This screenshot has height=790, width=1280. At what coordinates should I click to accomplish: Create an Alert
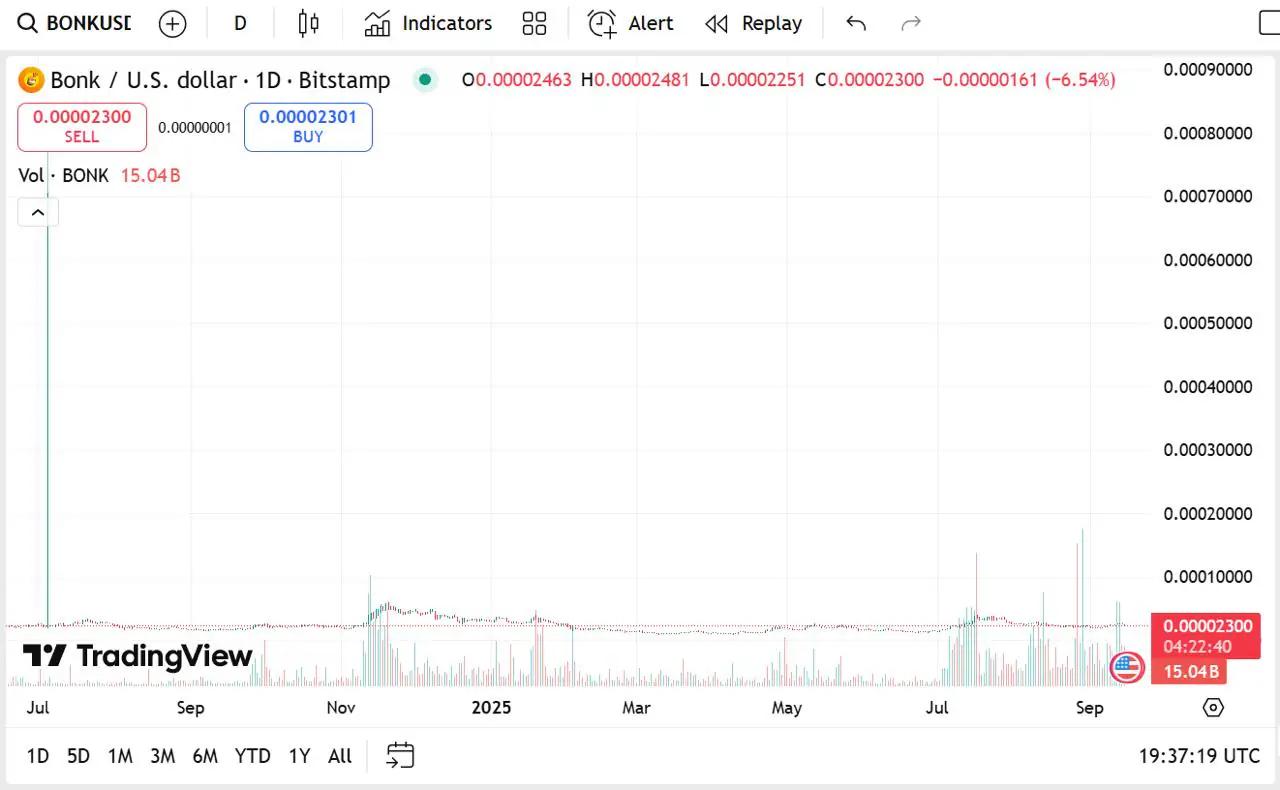630,24
